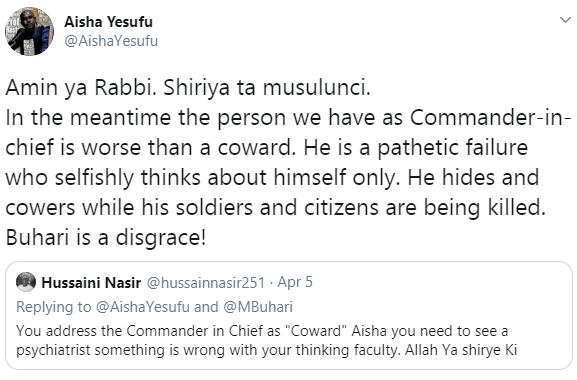The image size is (577, 380).
Task: Open the Hussaini Nasir author name
Action: 91,283
